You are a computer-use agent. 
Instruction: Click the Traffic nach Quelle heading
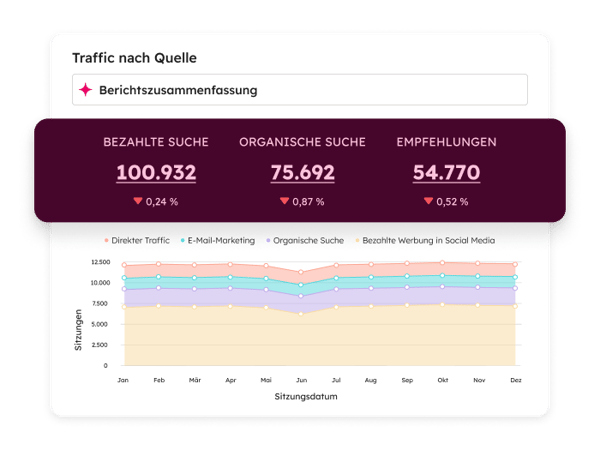click(x=134, y=58)
